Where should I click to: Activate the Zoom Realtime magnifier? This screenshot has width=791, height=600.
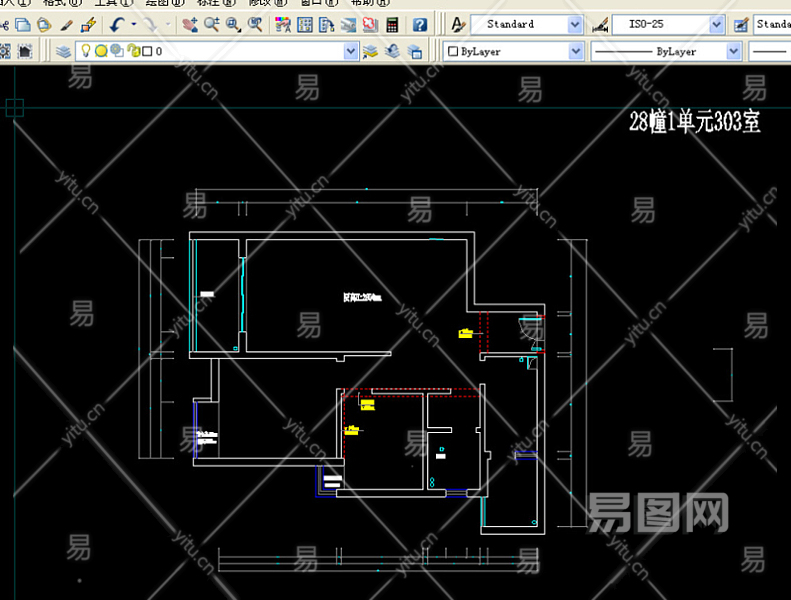pos(212,24)
